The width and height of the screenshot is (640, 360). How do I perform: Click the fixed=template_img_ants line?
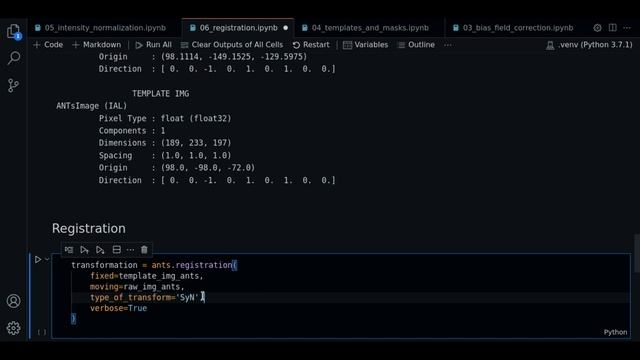[147, 276]
